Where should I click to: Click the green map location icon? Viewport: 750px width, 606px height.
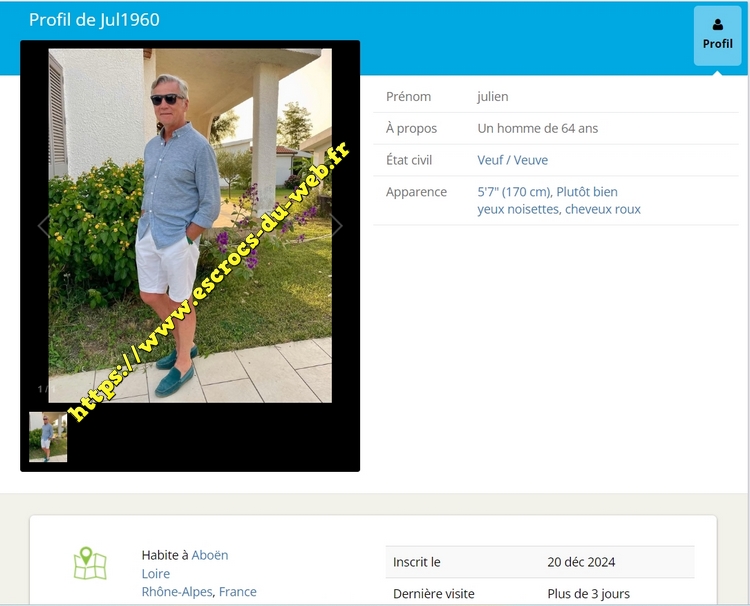(x=90, y=563)
